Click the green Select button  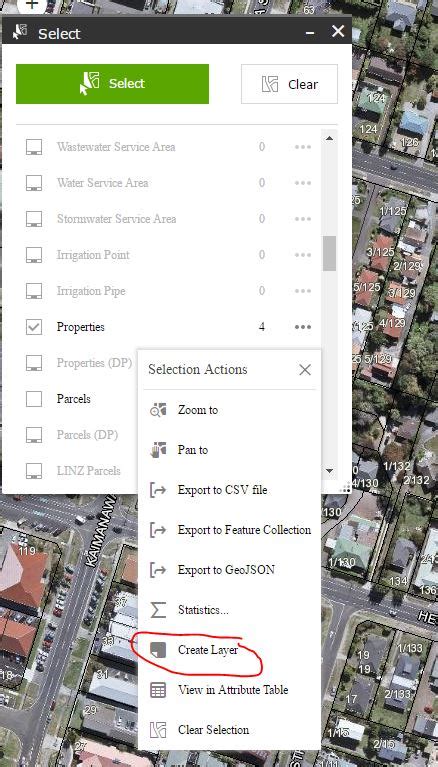pyautogui.click(x=113, y=84)
